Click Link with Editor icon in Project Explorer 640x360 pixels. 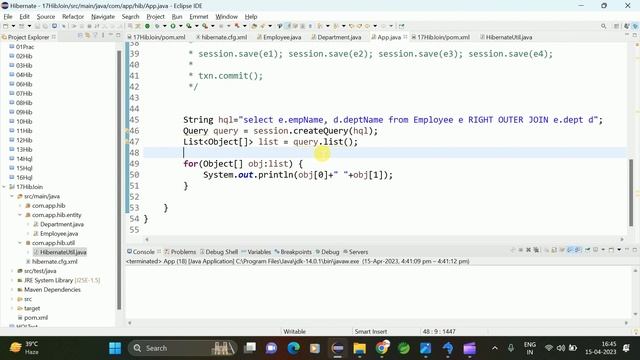[87, 36]
